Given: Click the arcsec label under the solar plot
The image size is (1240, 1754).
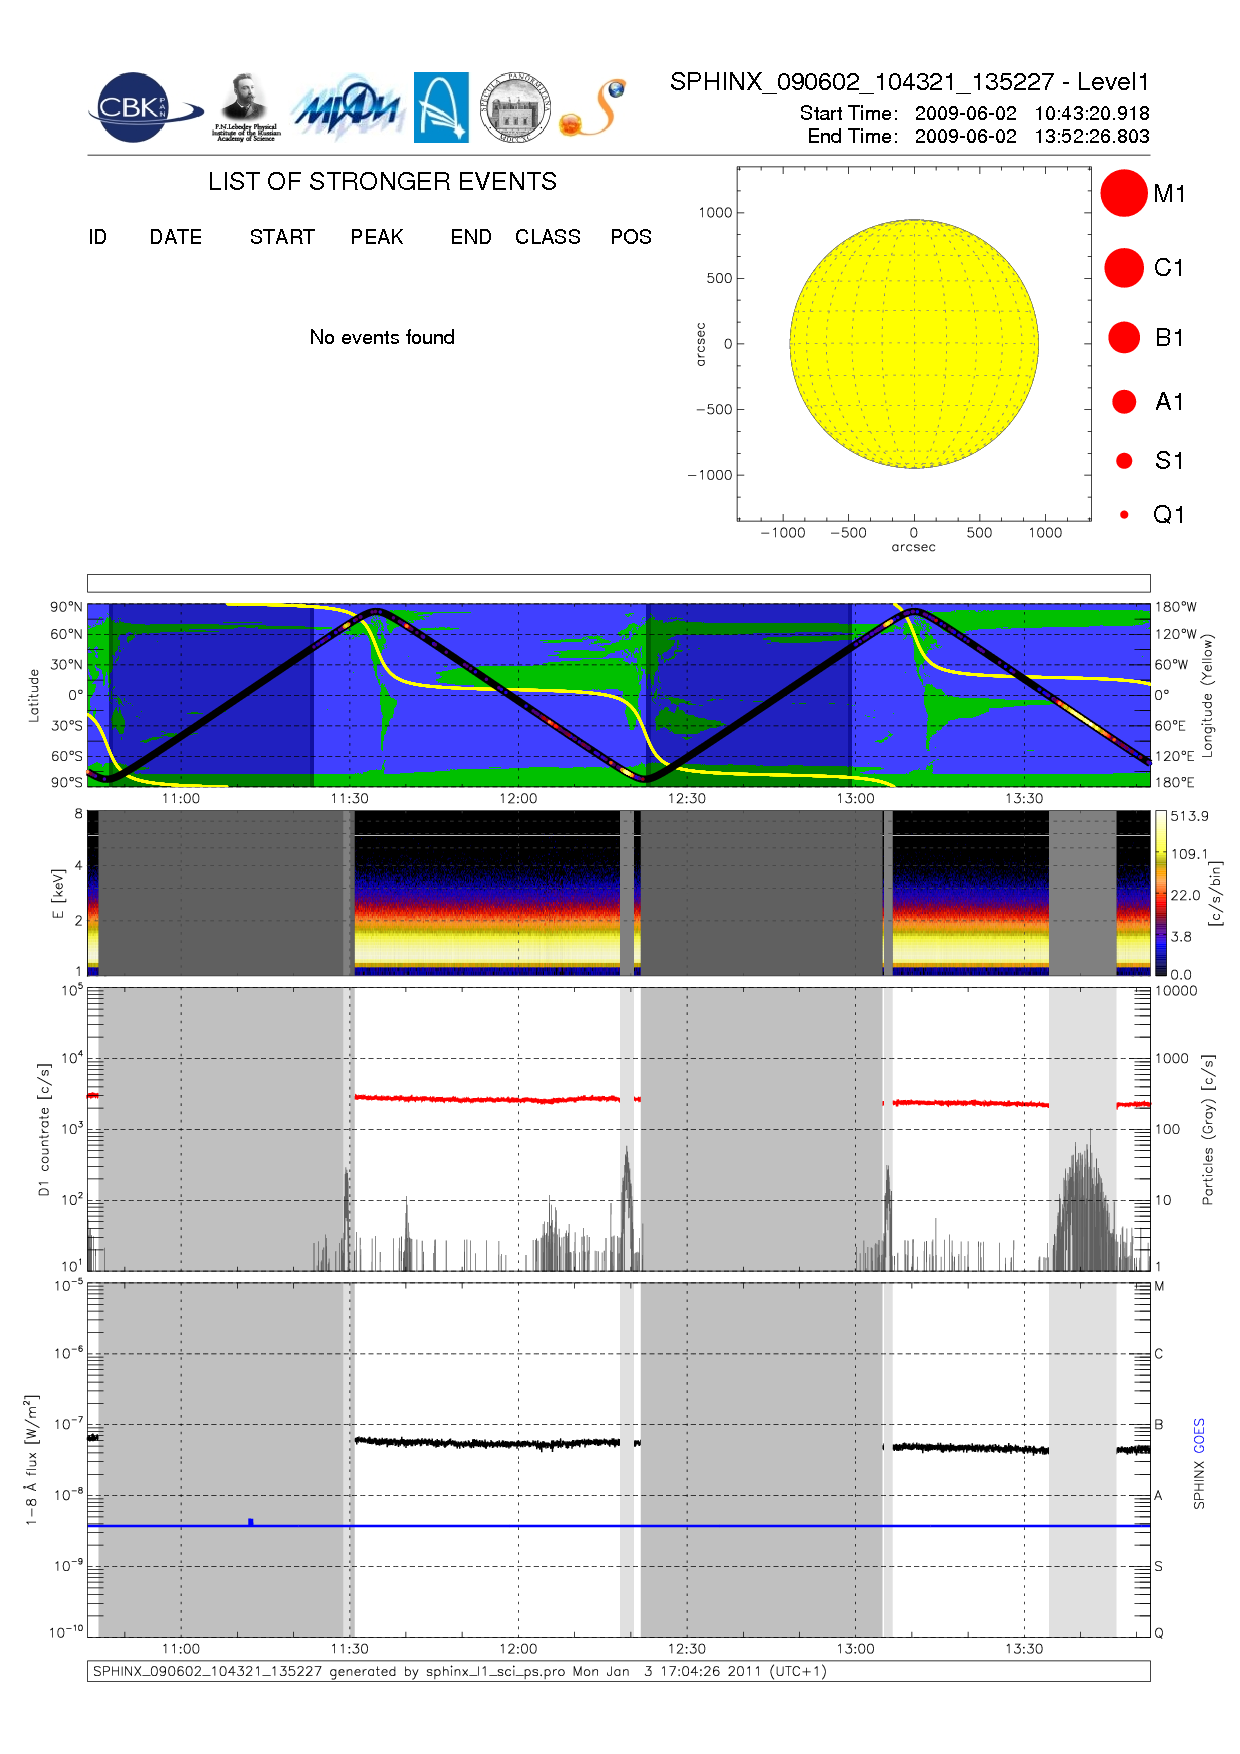Looking at the screenshot, I should (x=914, y=547).
